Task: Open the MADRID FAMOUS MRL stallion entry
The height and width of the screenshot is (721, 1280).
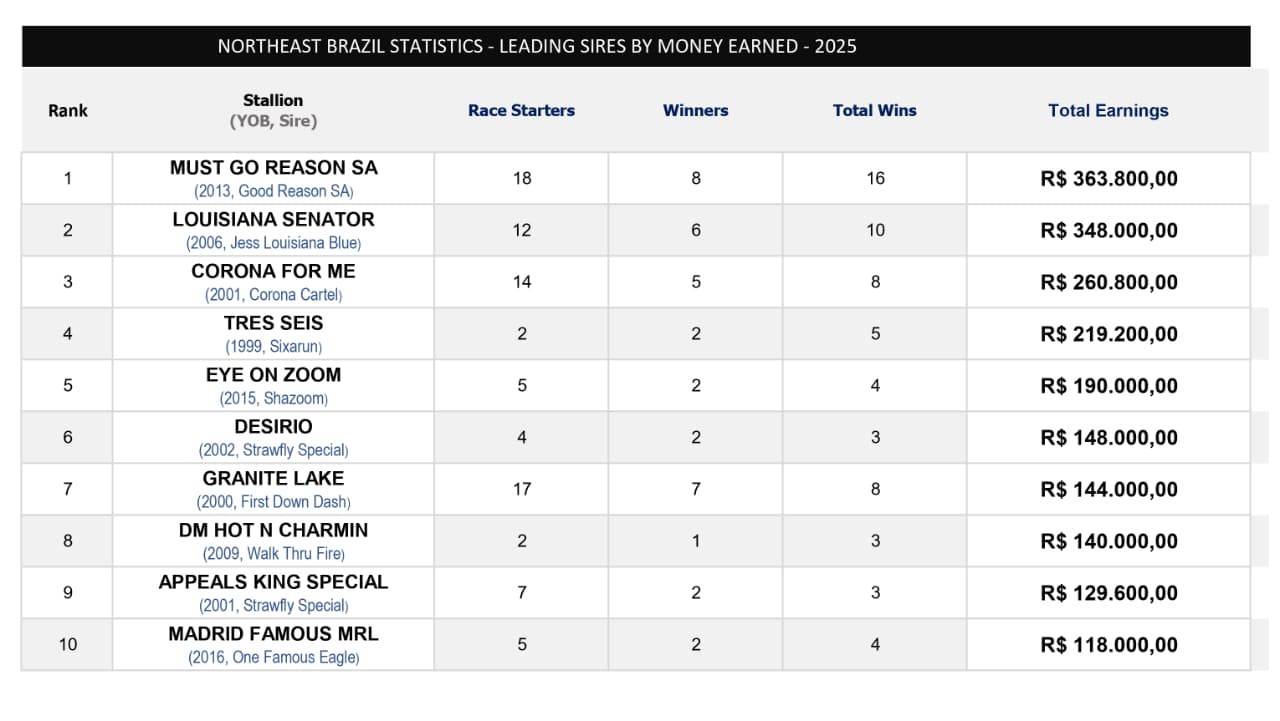Action: [273, 634]
